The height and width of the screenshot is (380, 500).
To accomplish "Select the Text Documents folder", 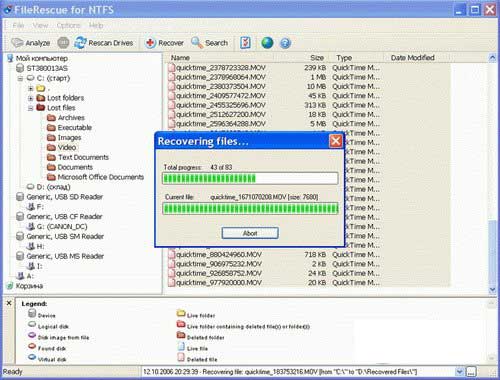I will coord(83,157).
